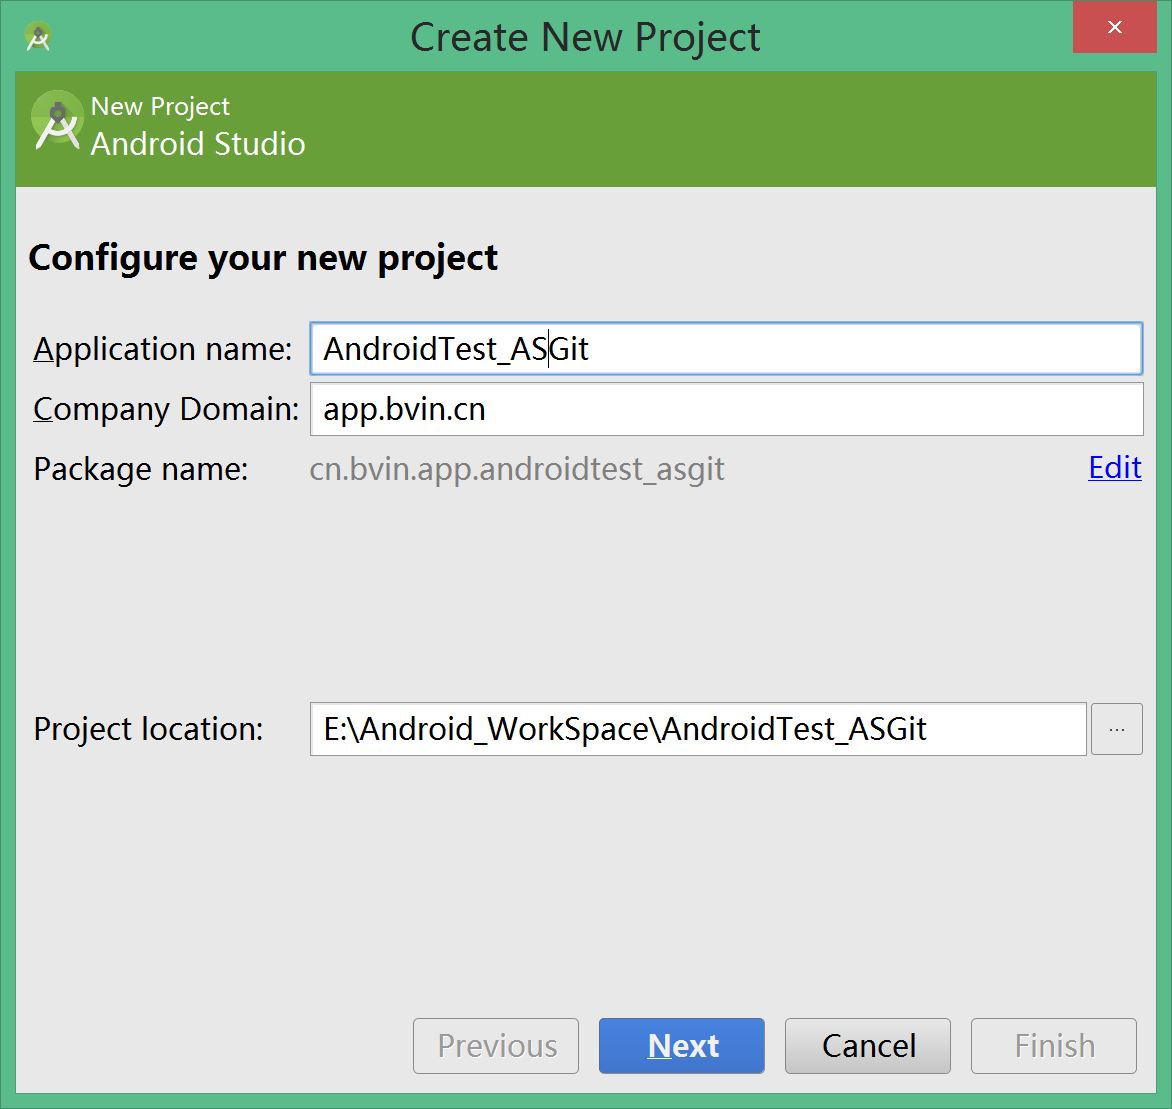Cancel the new project wizard
Screen dimensions: 1172x1109
(868, 1046)
